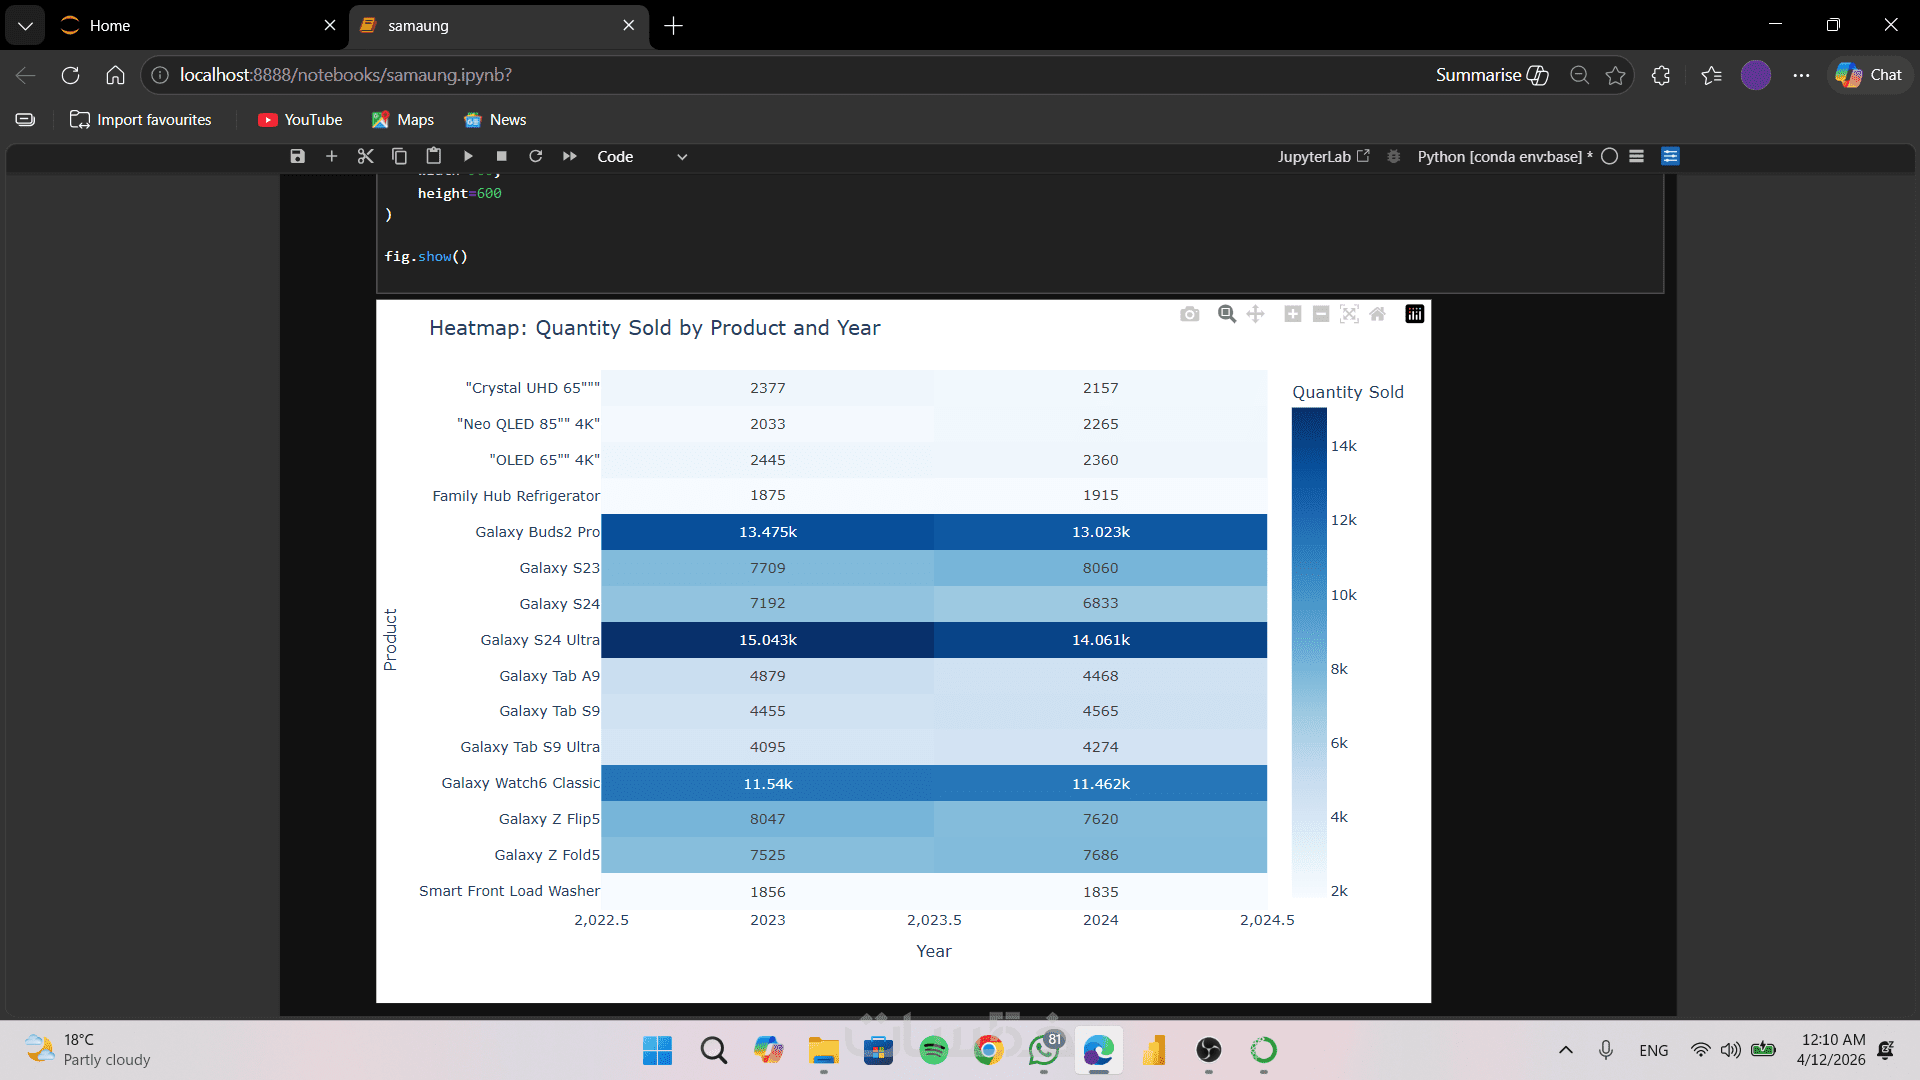Viewport: 1920px width, 1080px height.
Task: Run the selected notebook cell
Action: (468, 156)
